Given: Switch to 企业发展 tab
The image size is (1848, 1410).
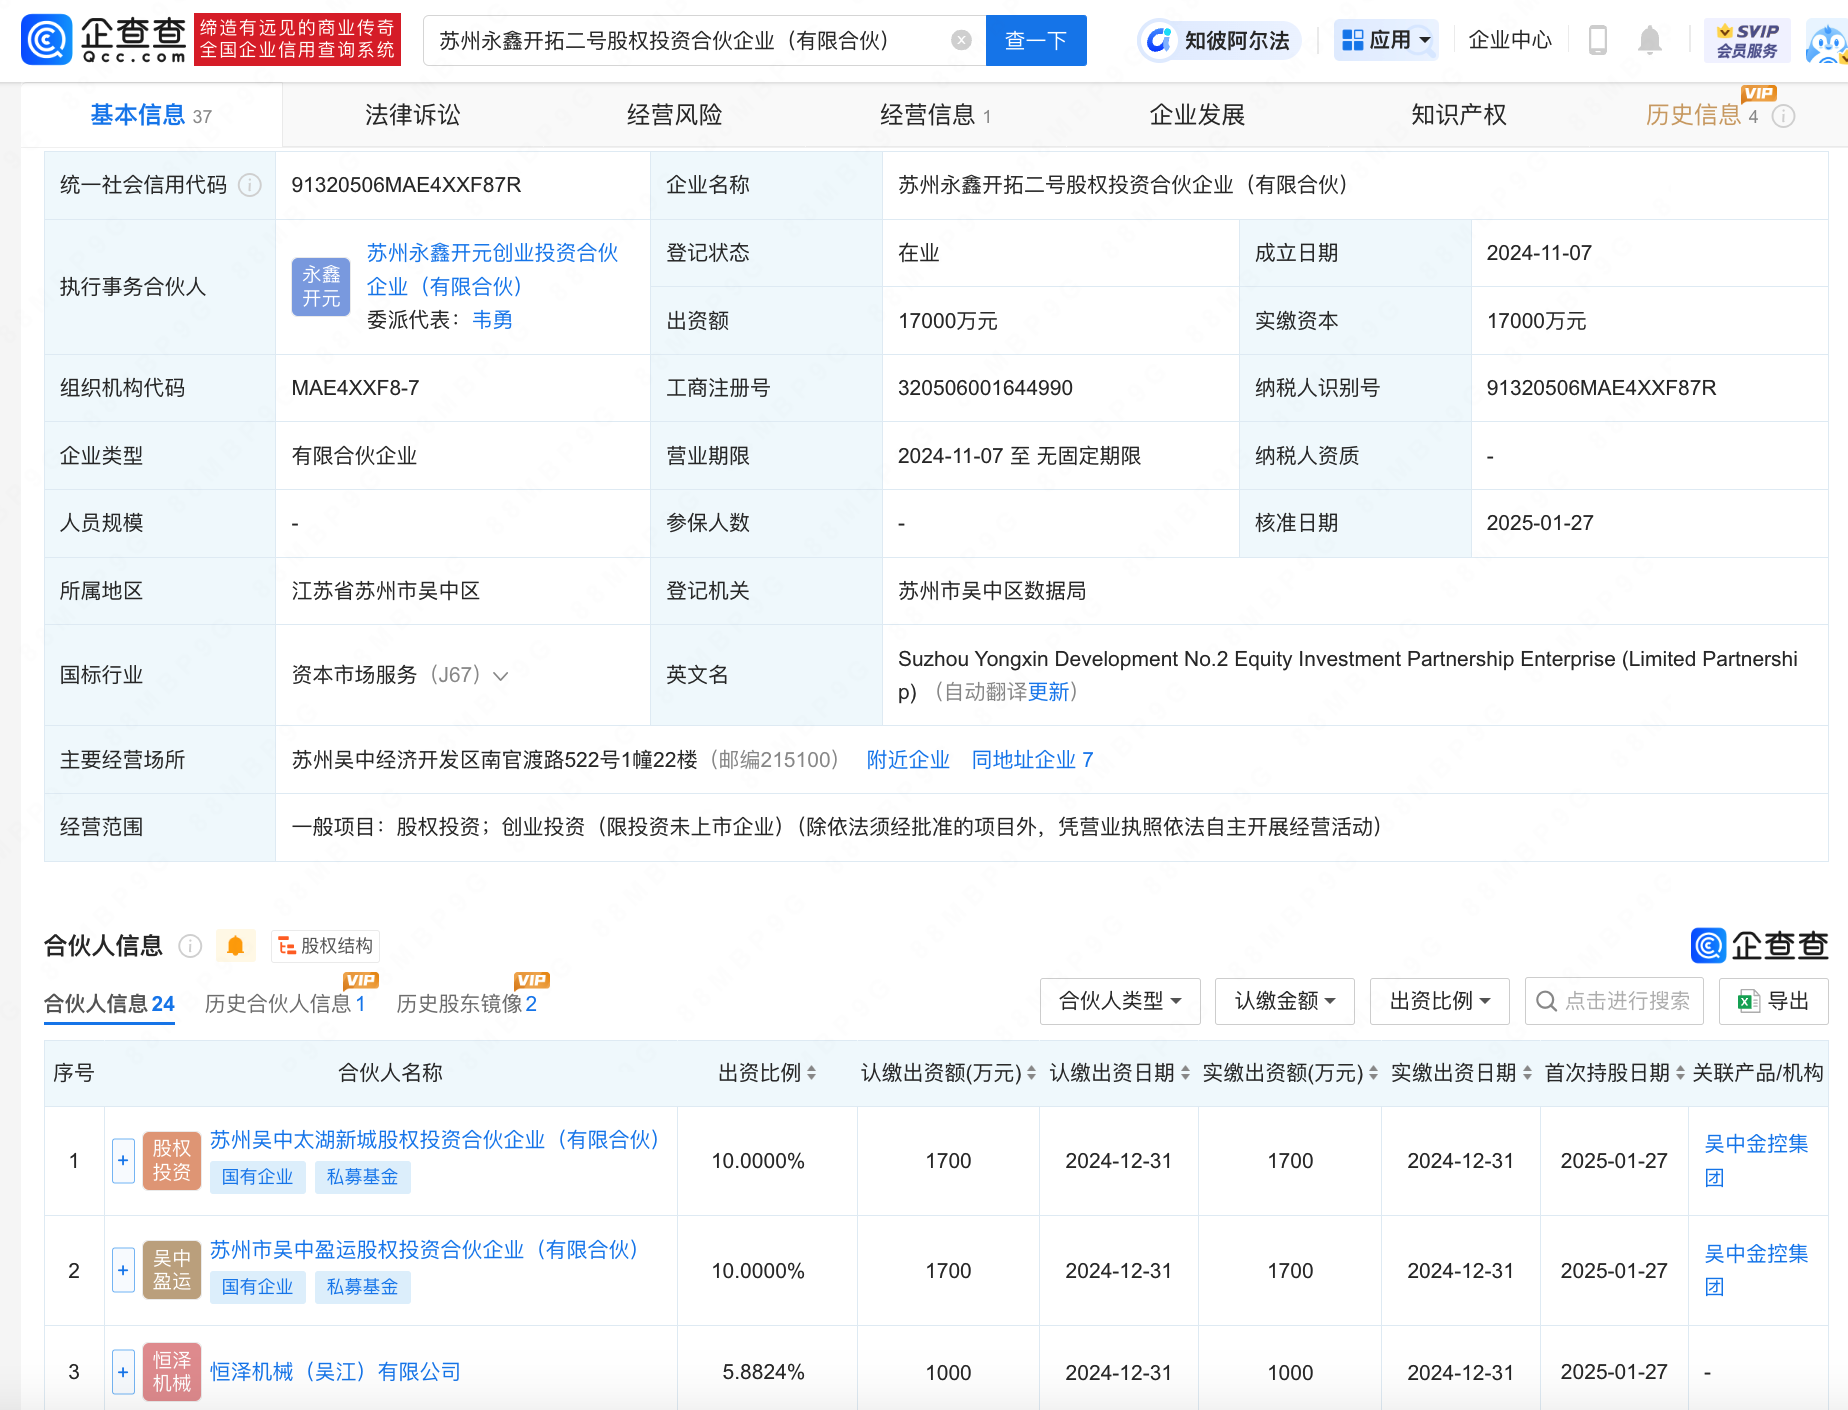Looking at the screenshot, I should (x=1198, y=116).
